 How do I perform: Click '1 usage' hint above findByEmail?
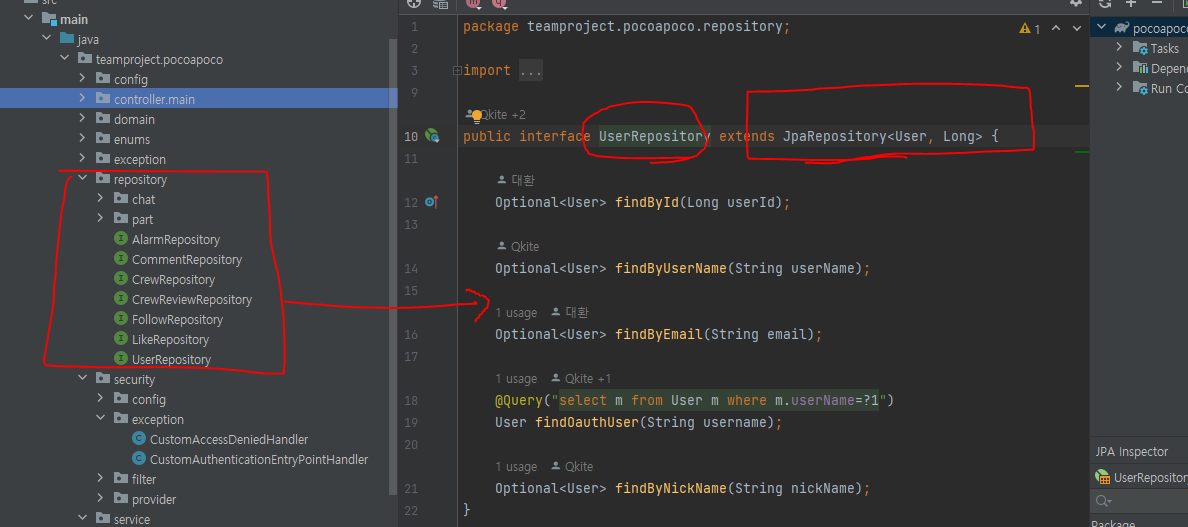(x=516, y=313)
